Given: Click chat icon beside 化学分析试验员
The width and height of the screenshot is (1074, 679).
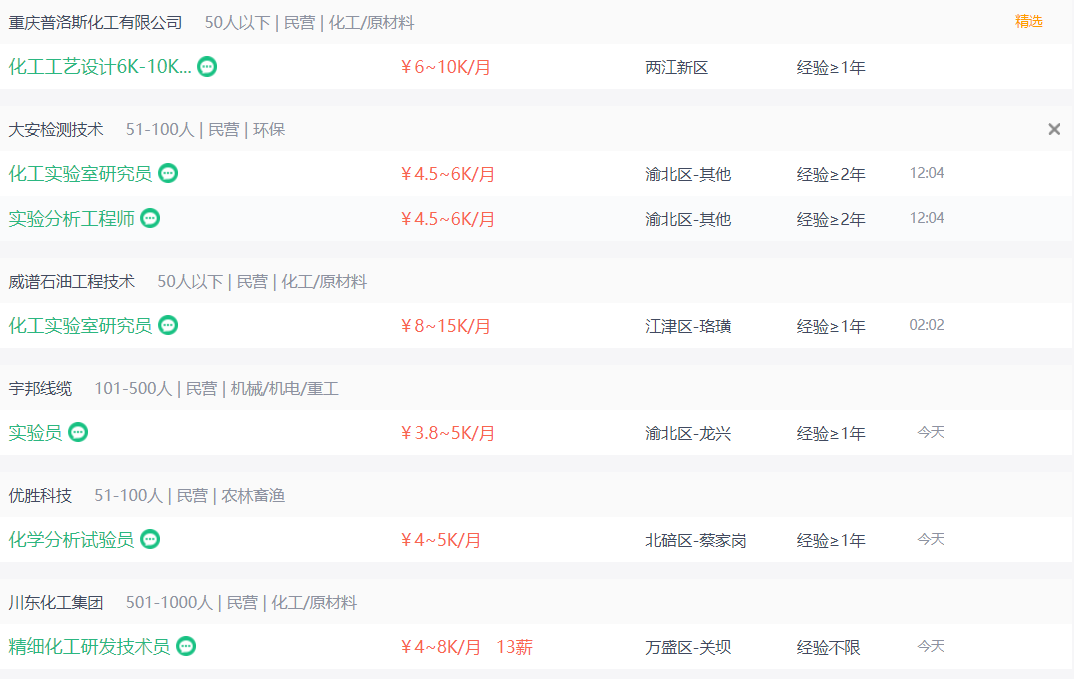Looking at the screenshot, I should coord(150,539).
